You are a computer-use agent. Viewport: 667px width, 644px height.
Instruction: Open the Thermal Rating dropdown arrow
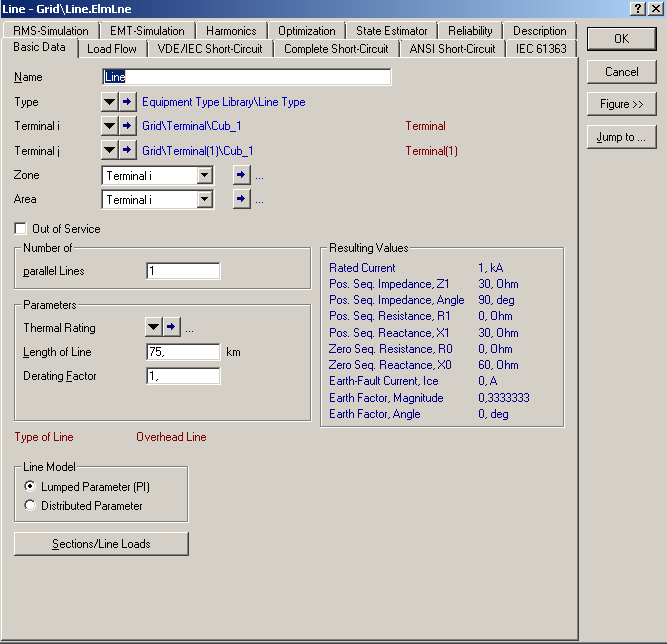click(x=154, y=327)
